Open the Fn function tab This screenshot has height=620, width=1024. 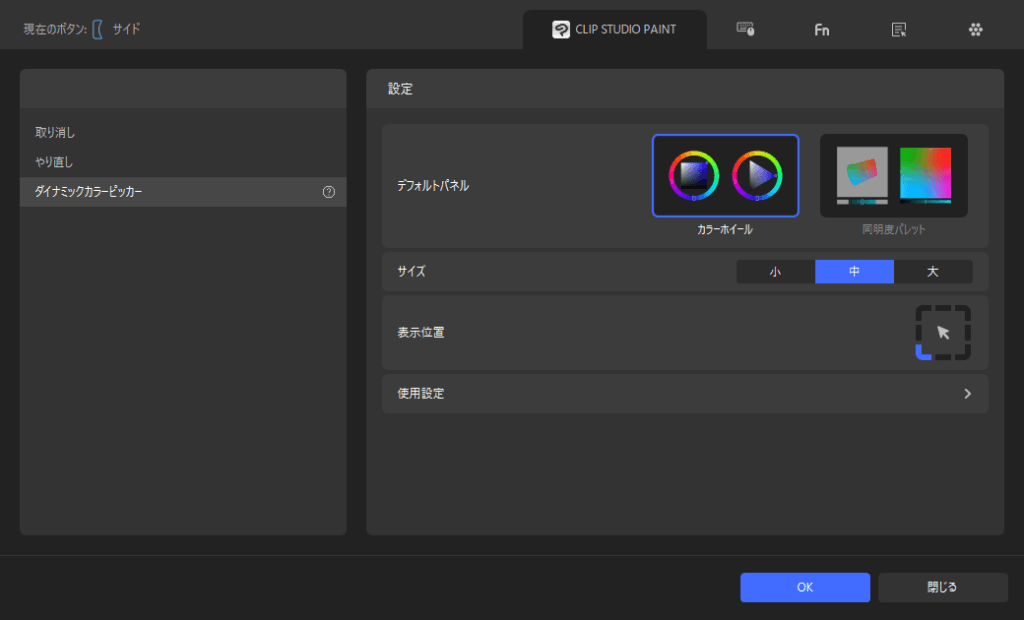pyautogui.click(x=821, y=30)
